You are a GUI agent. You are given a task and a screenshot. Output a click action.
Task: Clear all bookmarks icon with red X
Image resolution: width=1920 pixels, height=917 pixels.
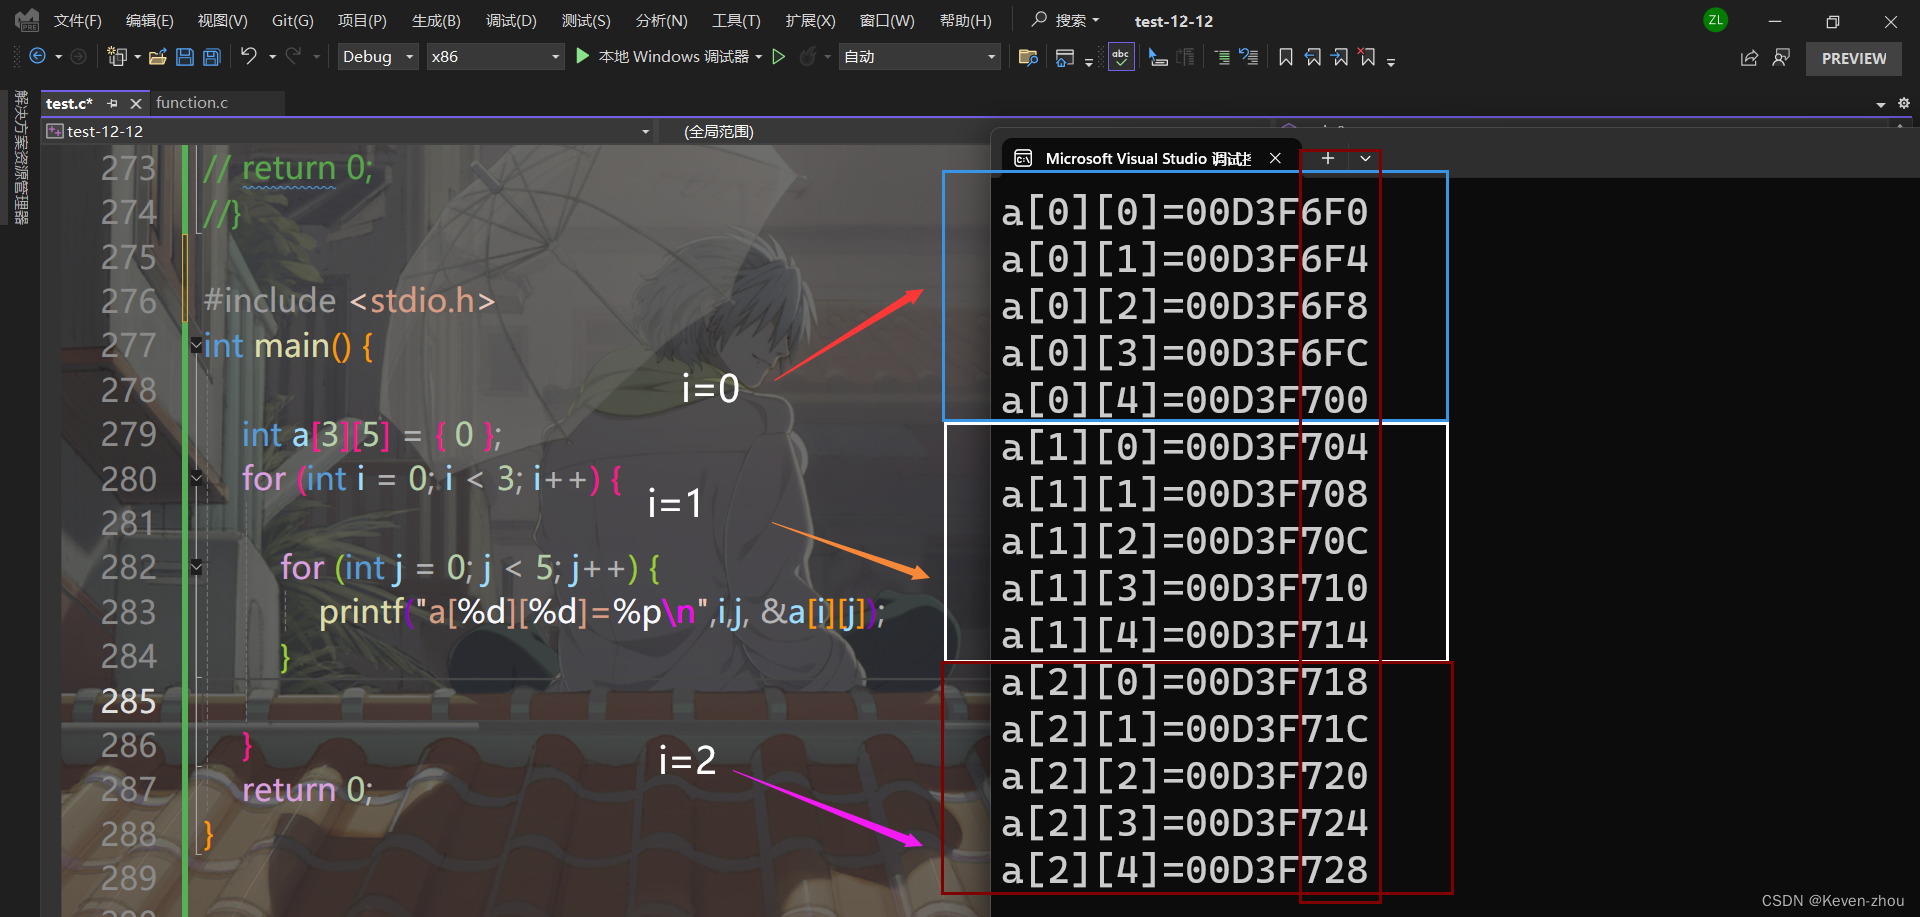(1367, 57)
